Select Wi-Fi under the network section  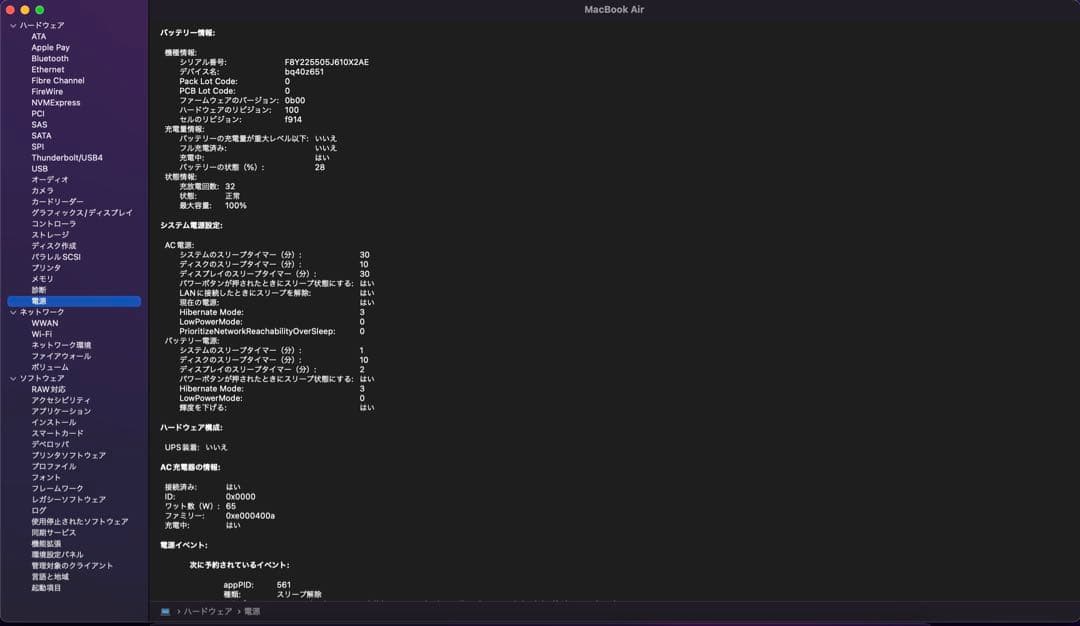point(42,334)
